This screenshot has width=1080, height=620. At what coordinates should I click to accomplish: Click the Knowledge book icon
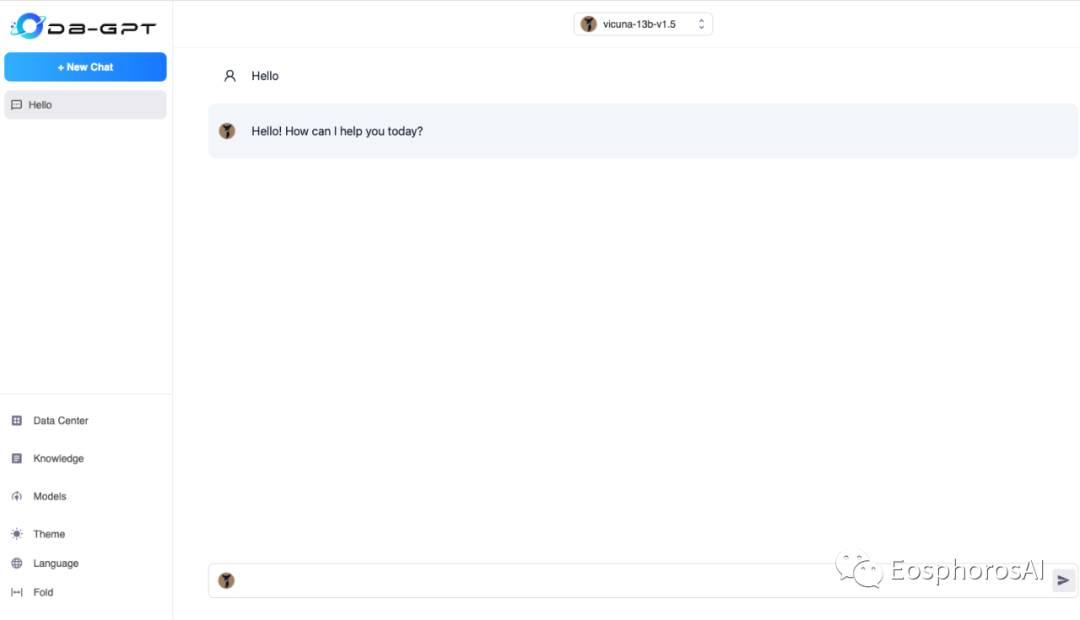tap(16, 459)
